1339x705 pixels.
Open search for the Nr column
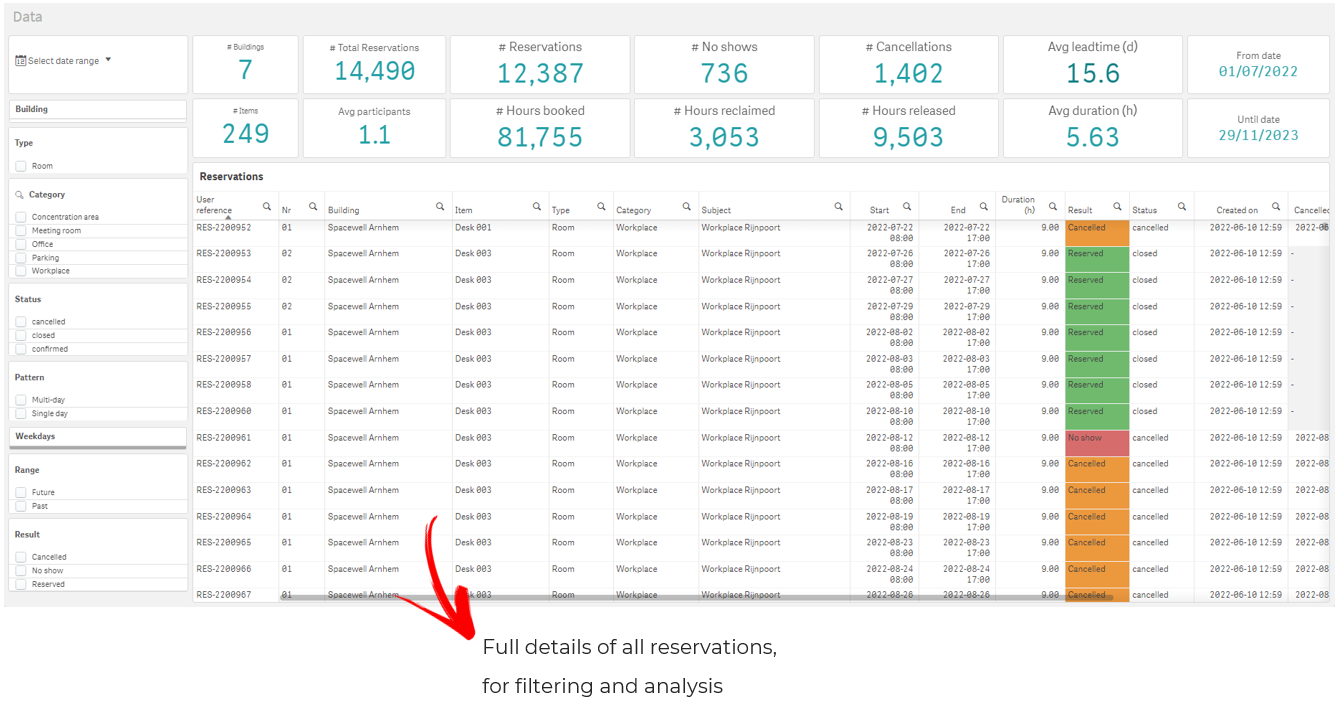coord(313,207)
